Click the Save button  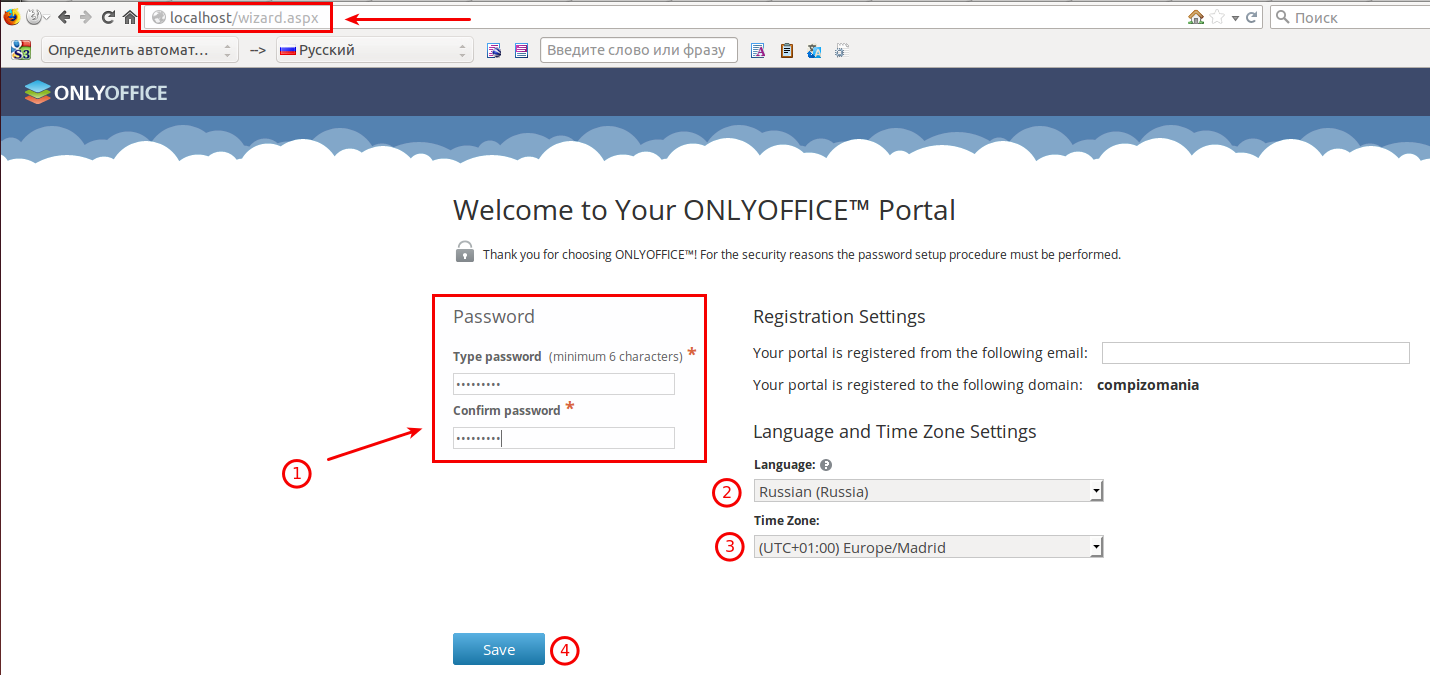click(x=499, y=649)
